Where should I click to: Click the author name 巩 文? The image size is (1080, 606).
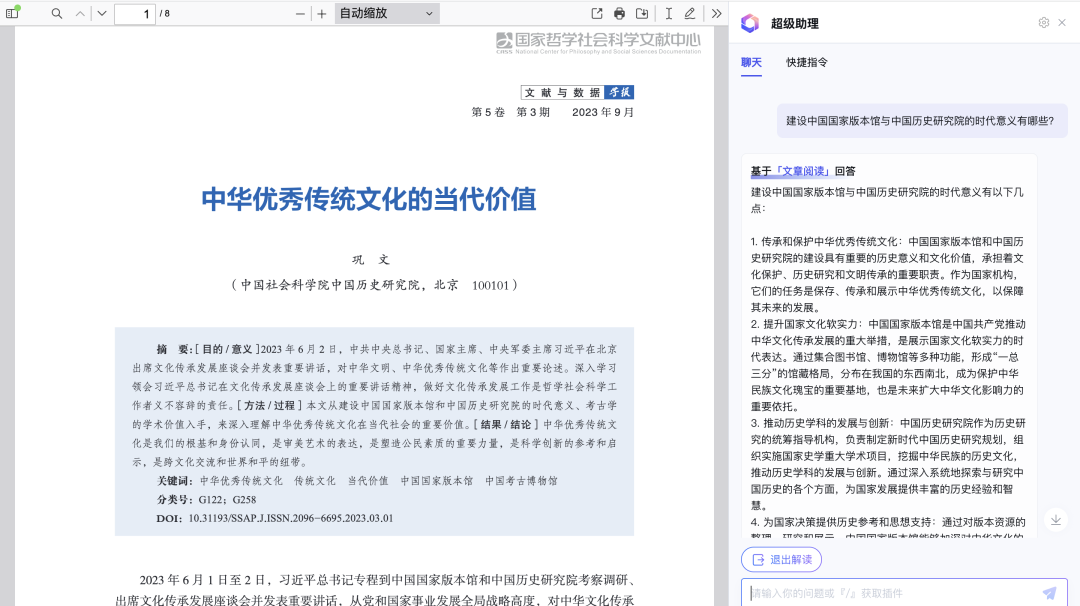[371, 260]
